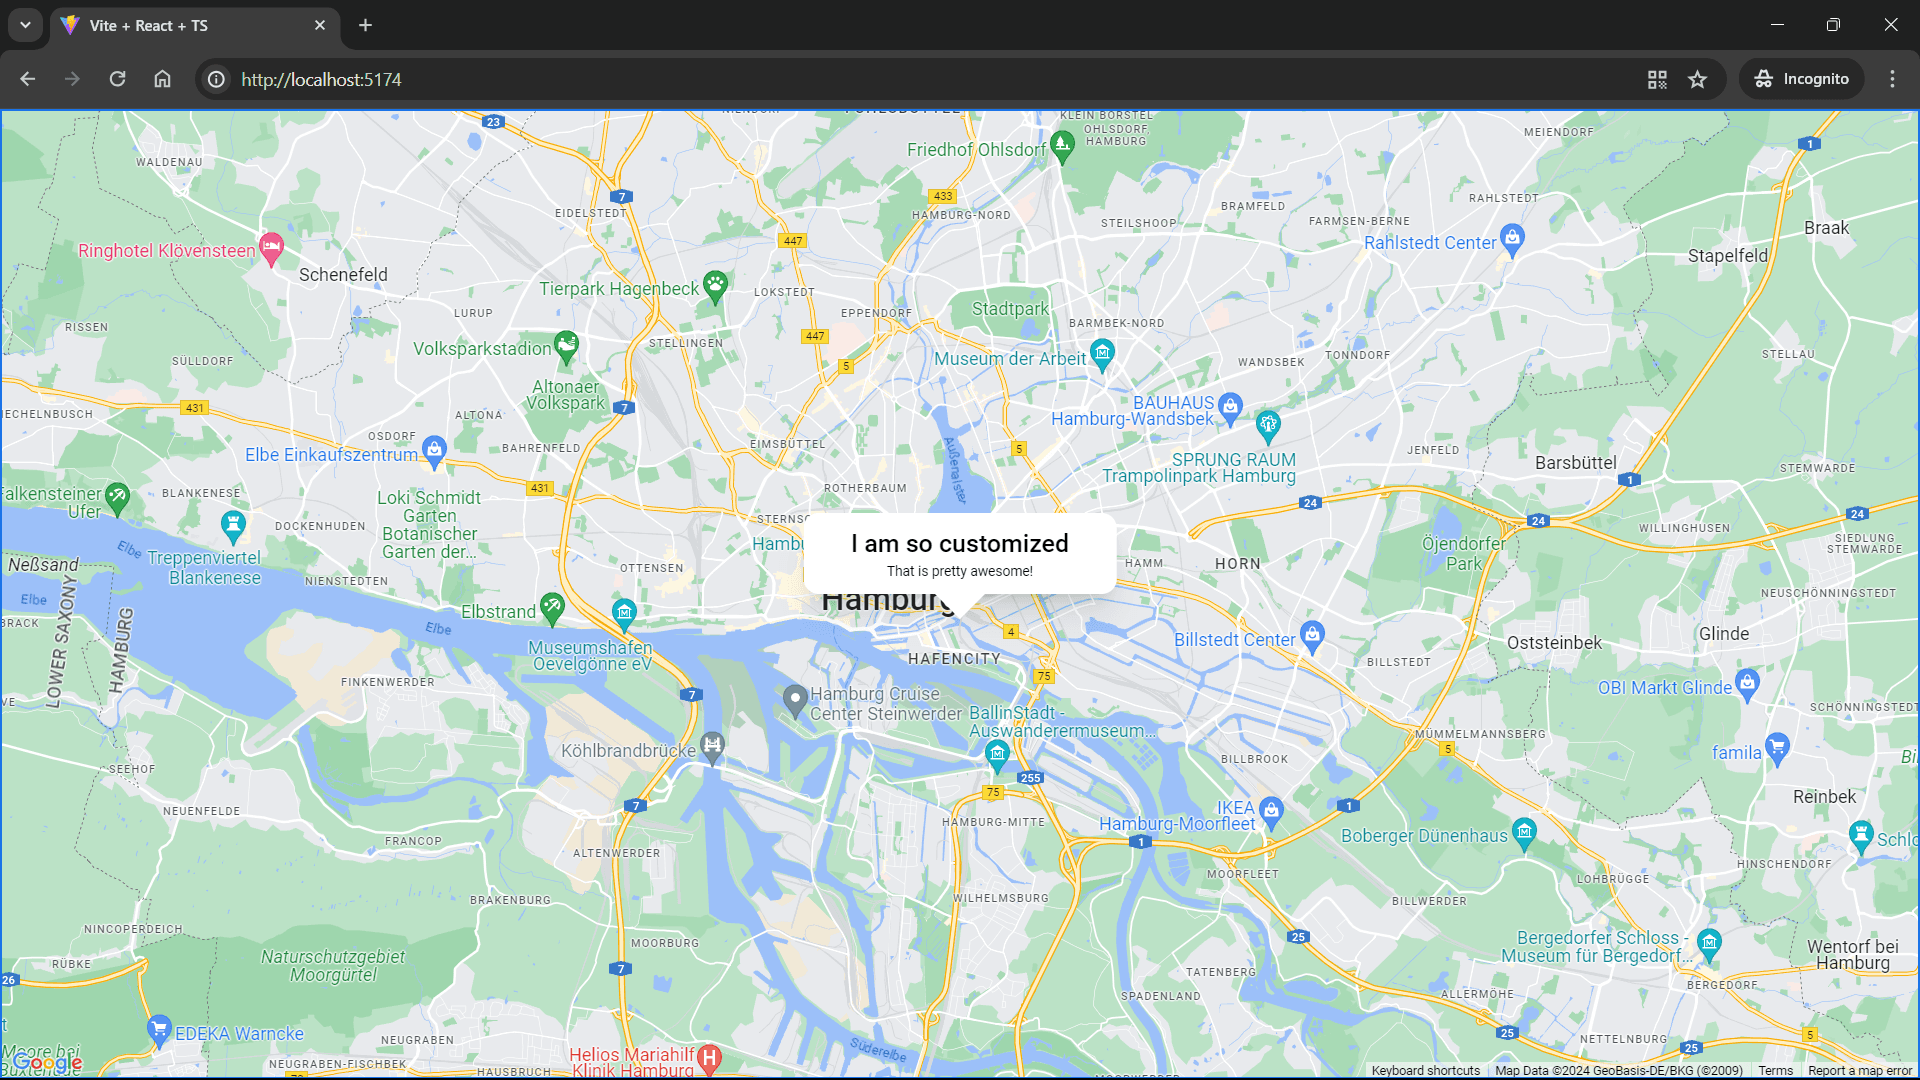The width and height of the screenshot is (1920, 1080).
Task: Click IKEA Hamburg-Moorfleet shopping pin
Action: (1271, 810)
